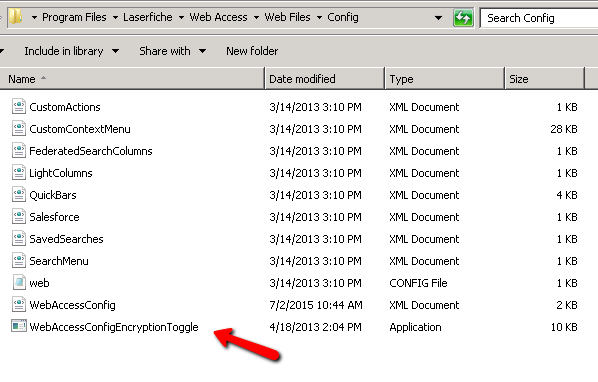Click the Search Config input field
The image size is (598, 382).
(539, 18)
